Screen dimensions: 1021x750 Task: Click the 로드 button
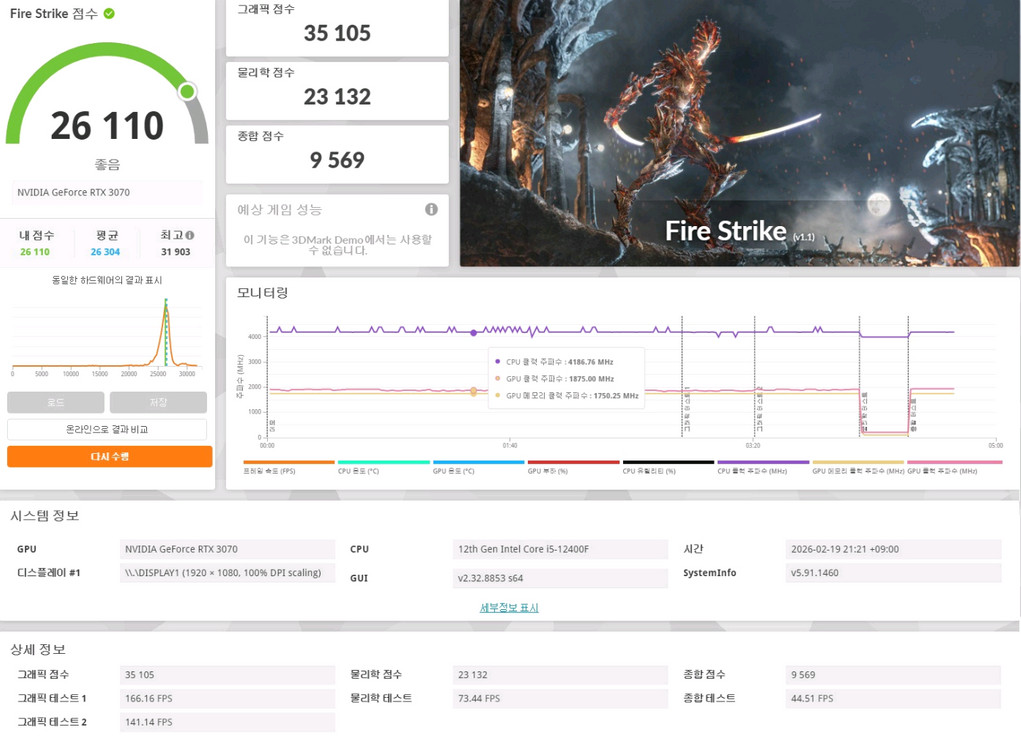pos(56,402)
